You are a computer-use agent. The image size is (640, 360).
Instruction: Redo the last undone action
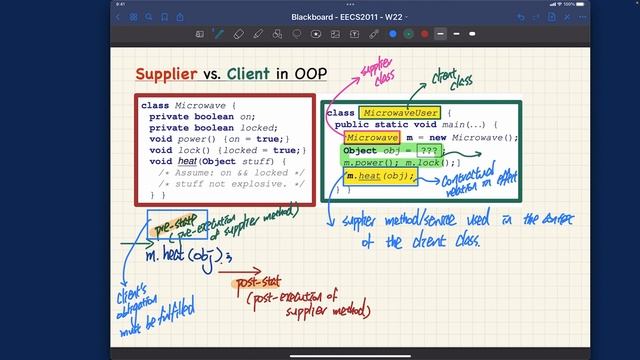(536, 17)
